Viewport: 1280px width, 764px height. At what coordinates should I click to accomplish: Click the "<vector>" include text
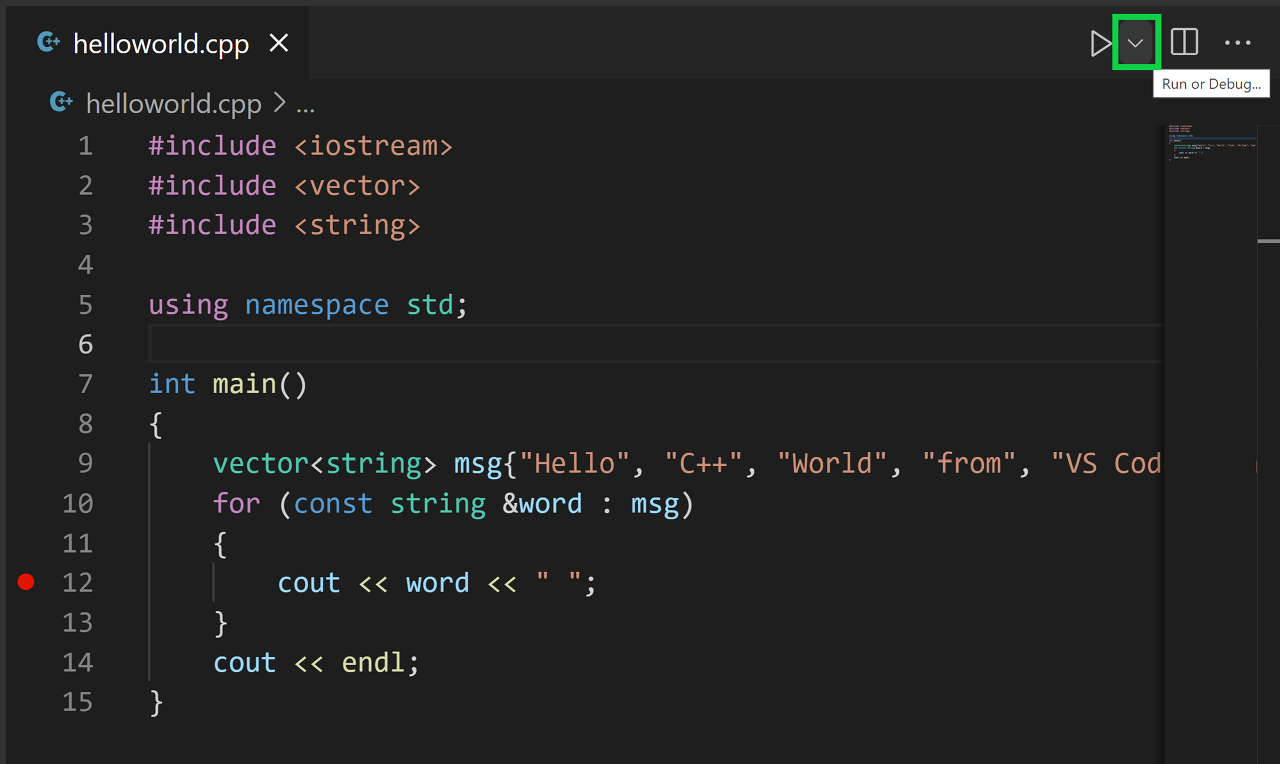(x=357, y=186)
